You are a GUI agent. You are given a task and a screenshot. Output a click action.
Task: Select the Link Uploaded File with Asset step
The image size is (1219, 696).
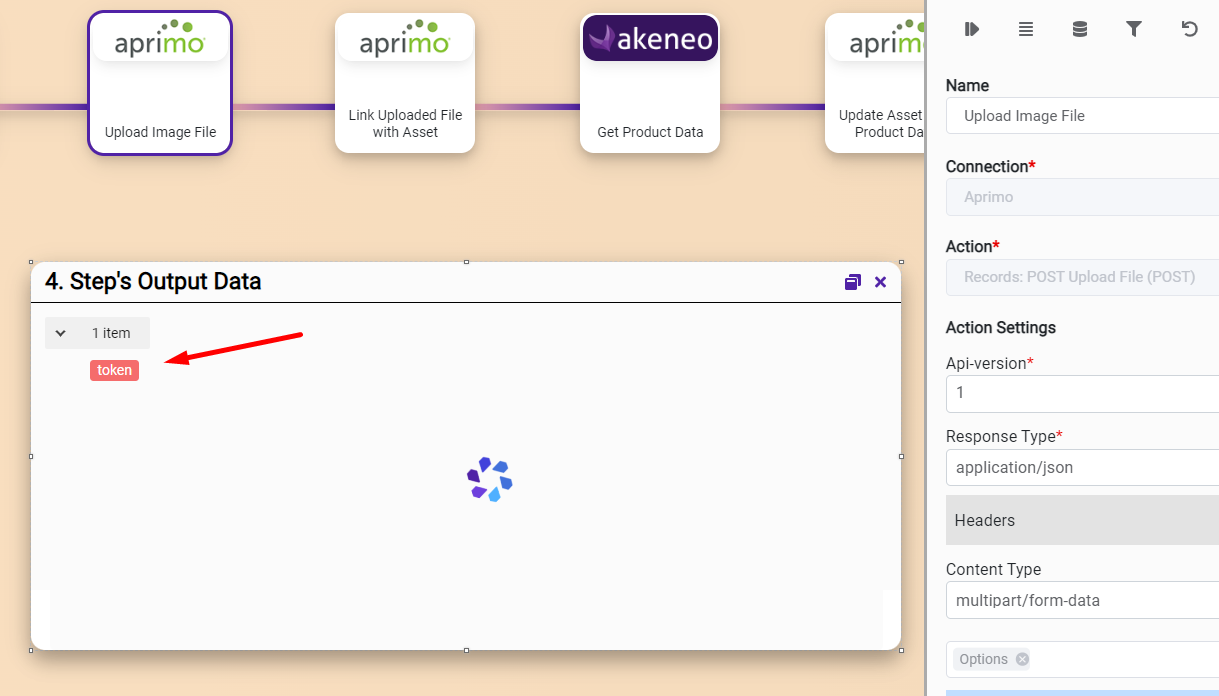coord(405,83)
